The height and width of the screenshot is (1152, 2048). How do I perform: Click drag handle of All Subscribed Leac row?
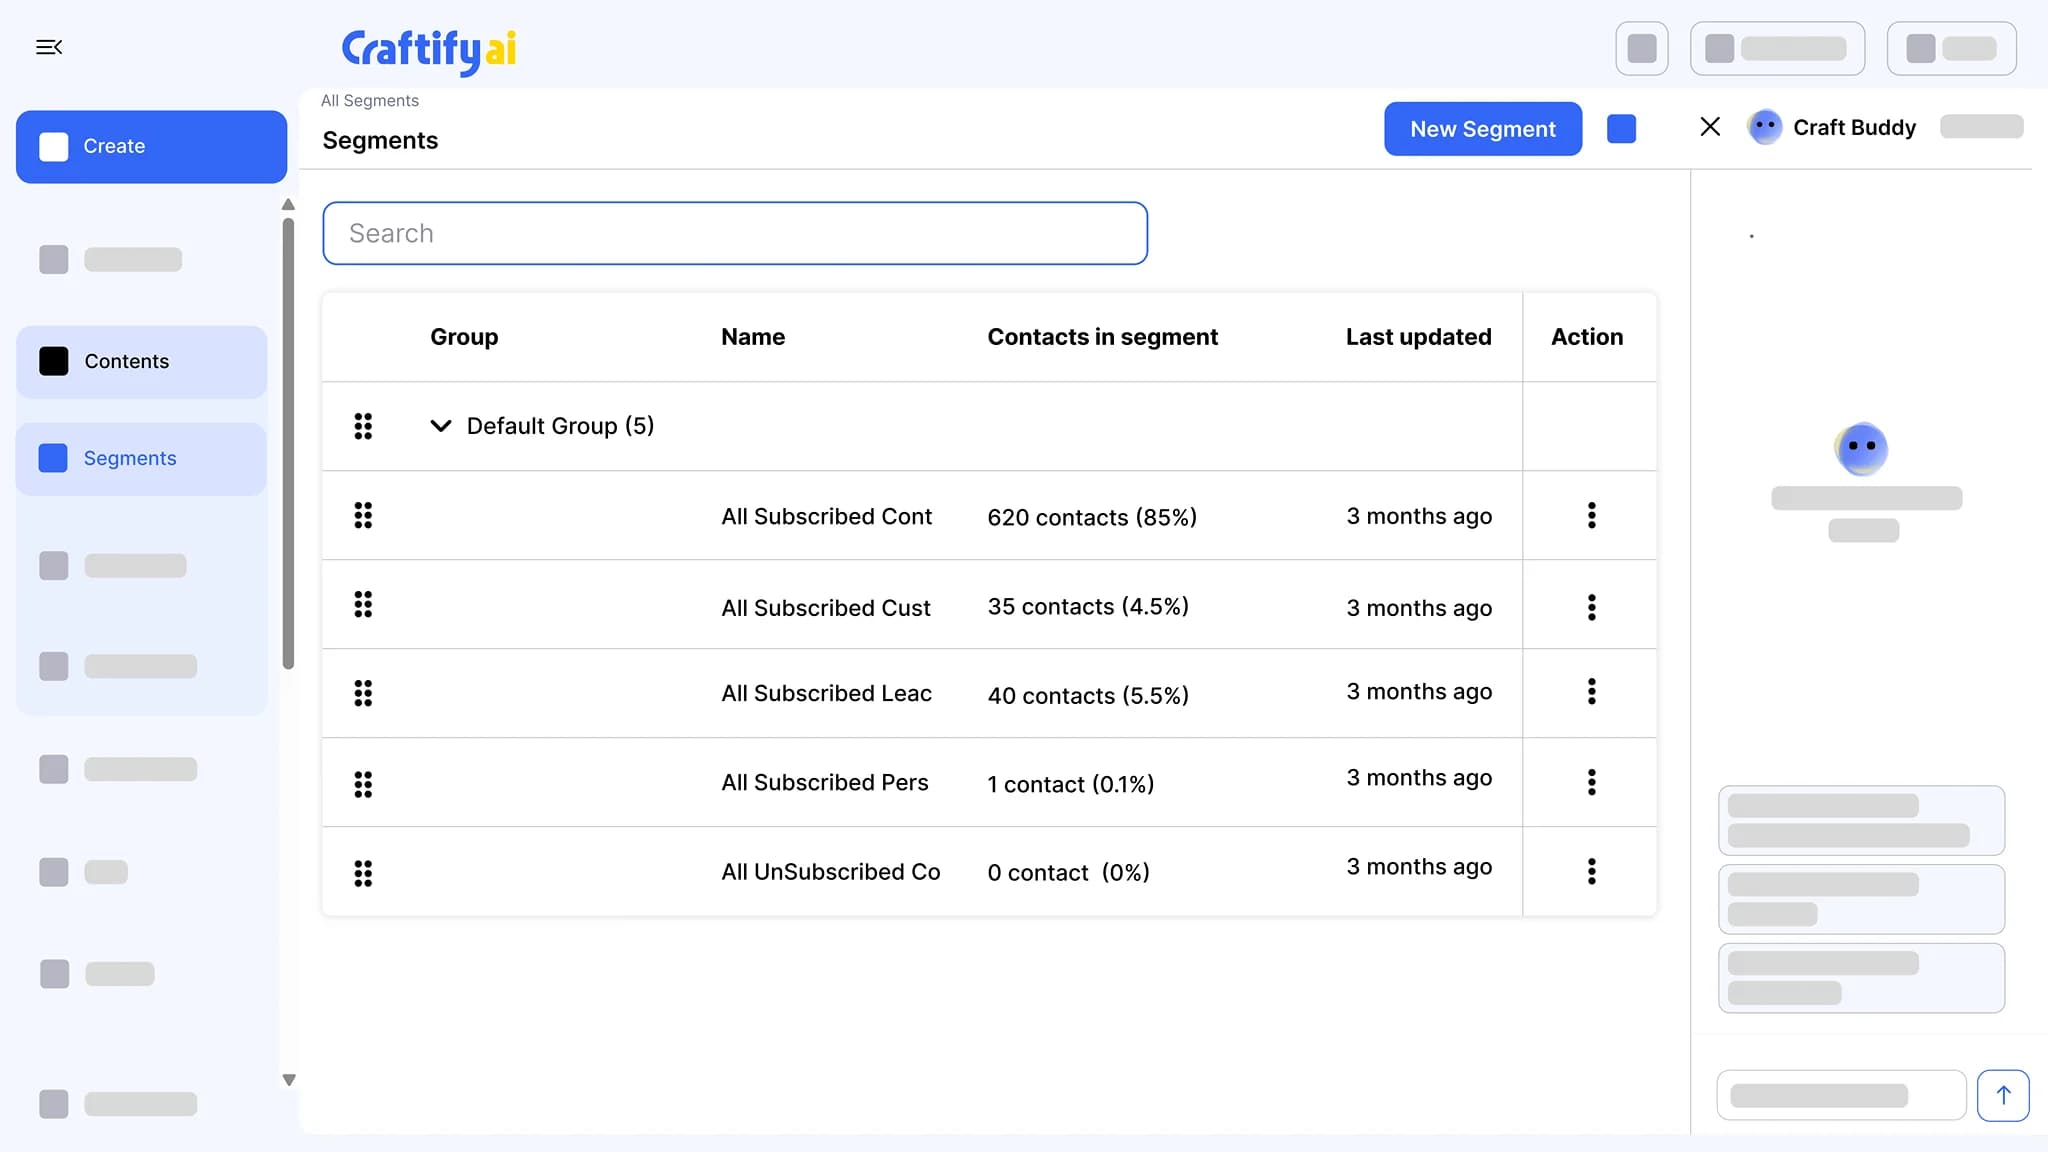tap(363, 693)
